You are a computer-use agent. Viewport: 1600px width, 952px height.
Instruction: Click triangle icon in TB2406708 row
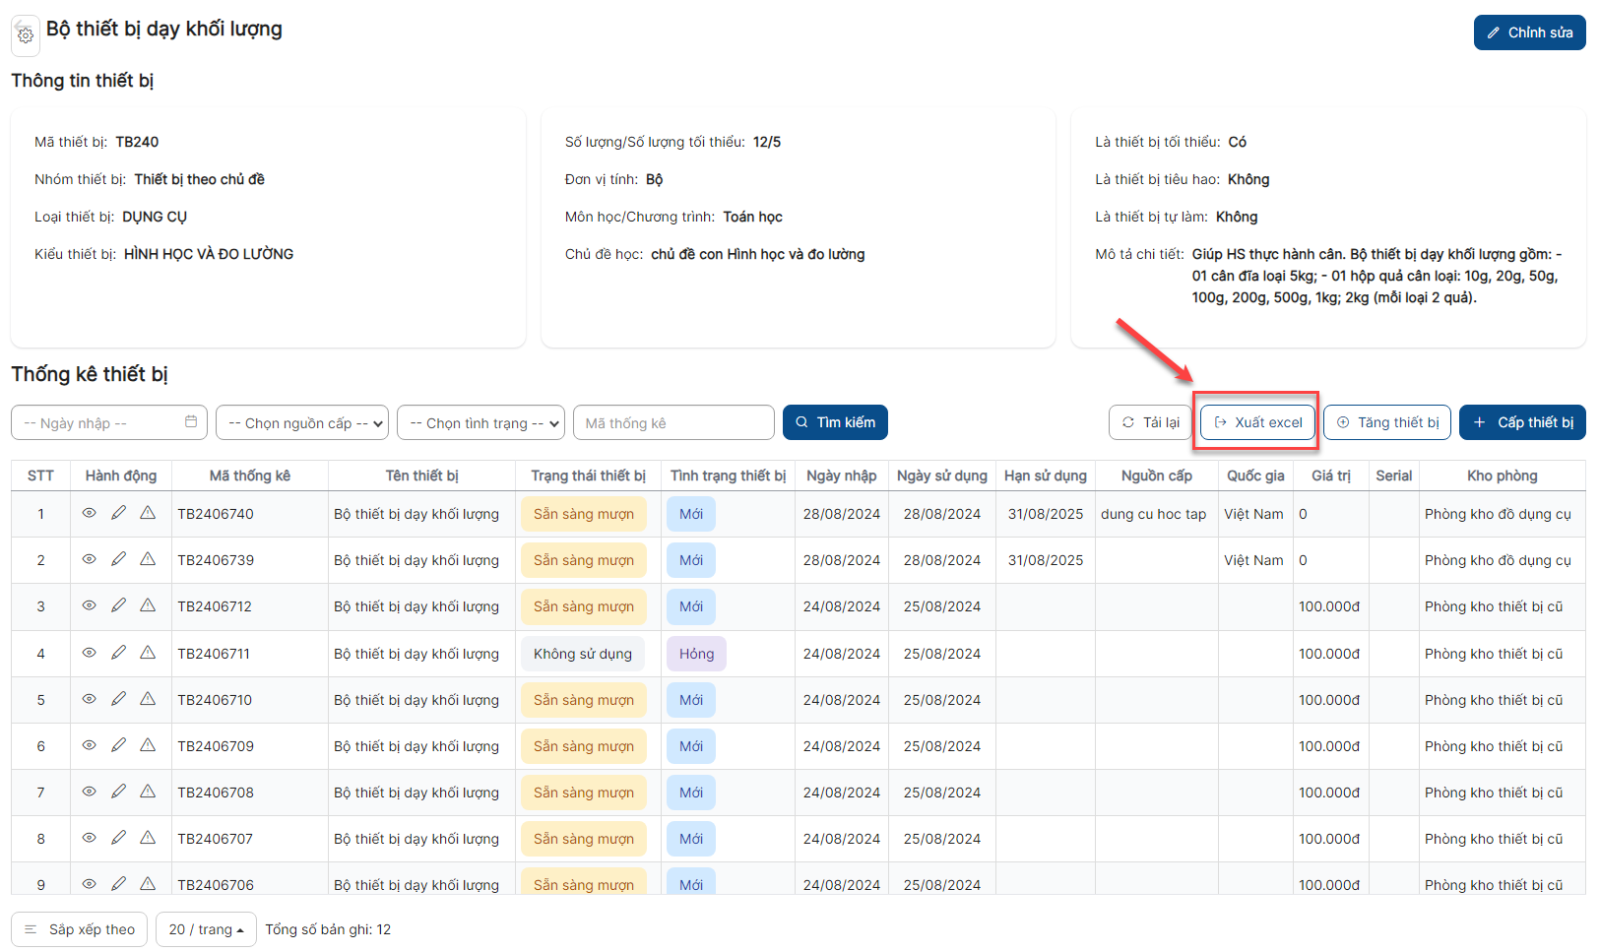coord(148,791)
